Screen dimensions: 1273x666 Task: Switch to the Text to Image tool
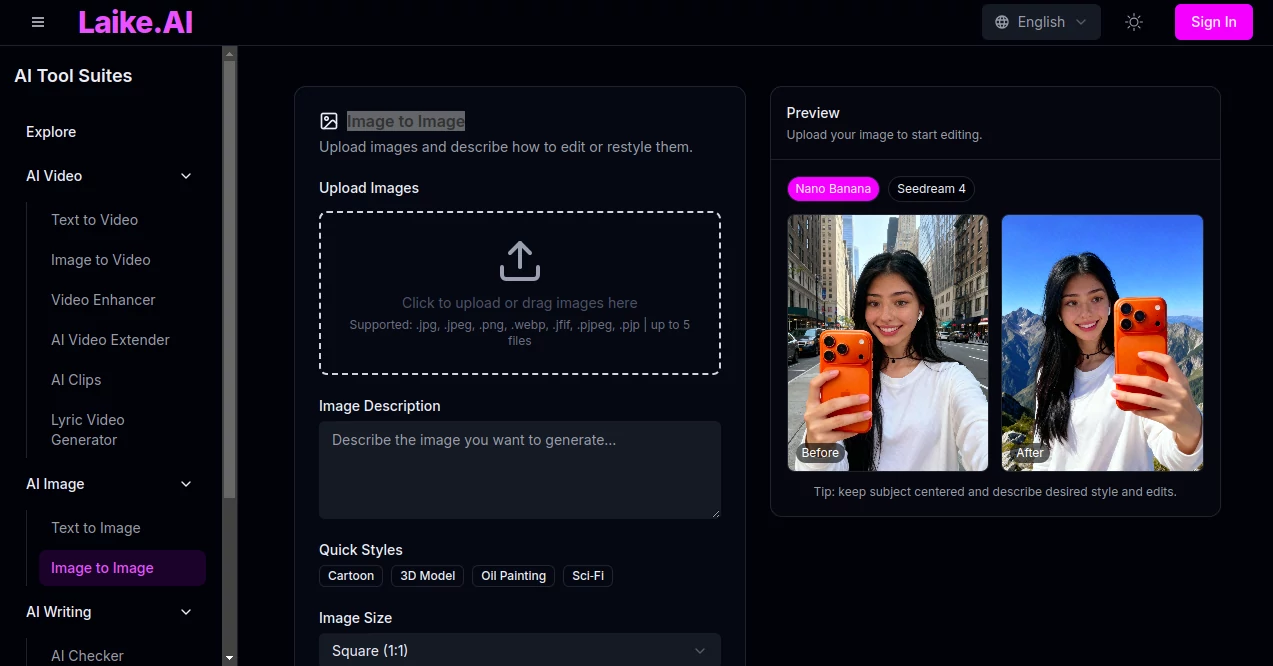tap(94, 527)
